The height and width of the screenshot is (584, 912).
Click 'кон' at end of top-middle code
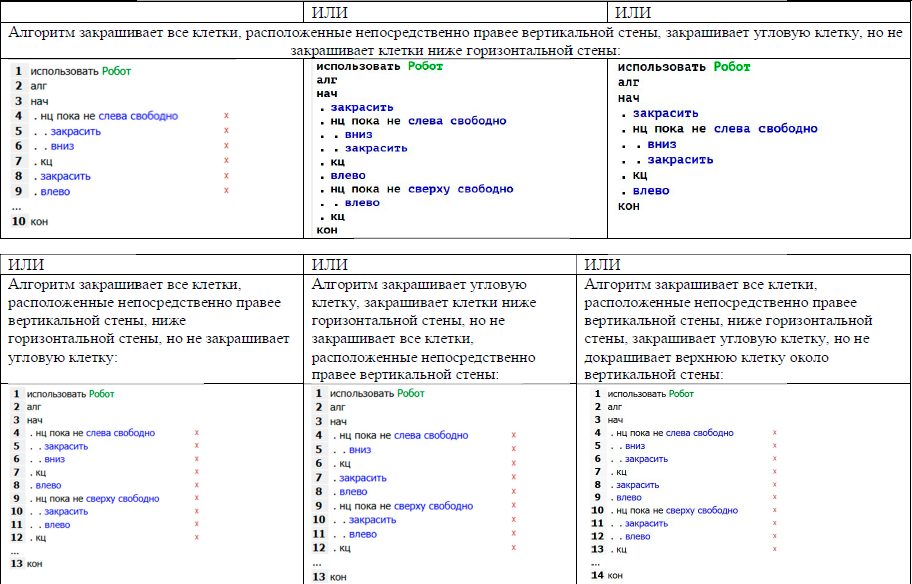tap(327, 230)
